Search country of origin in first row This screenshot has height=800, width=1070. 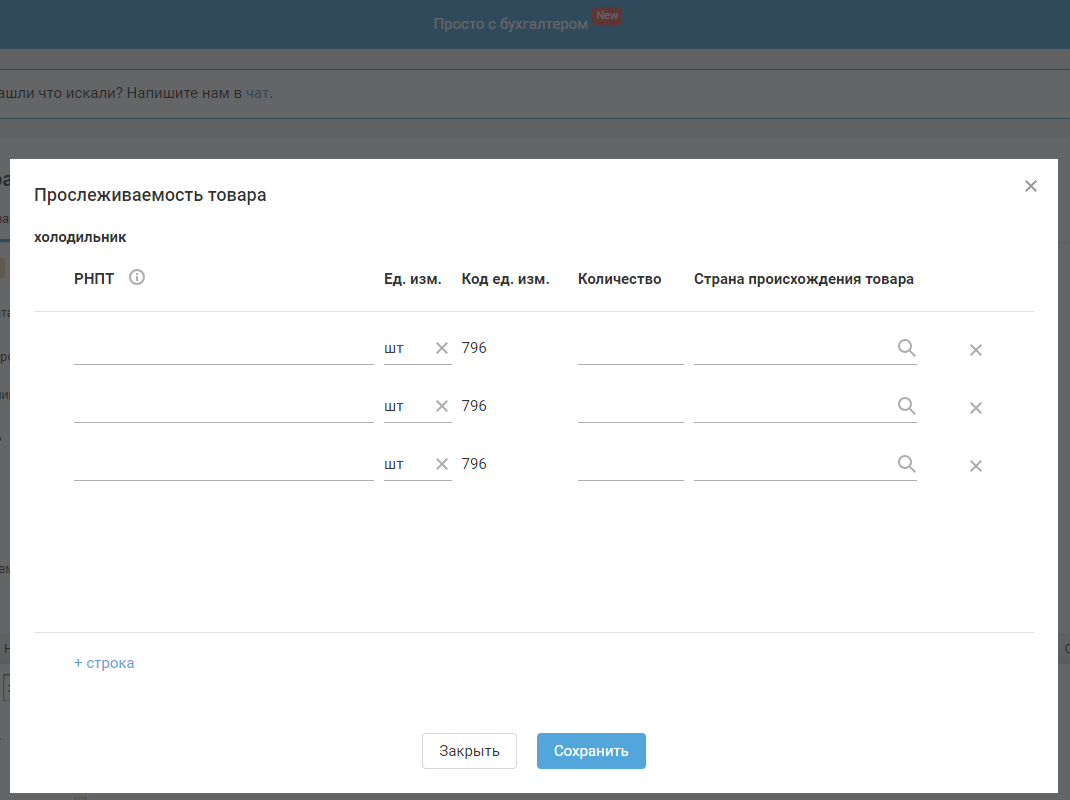[906, 347]
